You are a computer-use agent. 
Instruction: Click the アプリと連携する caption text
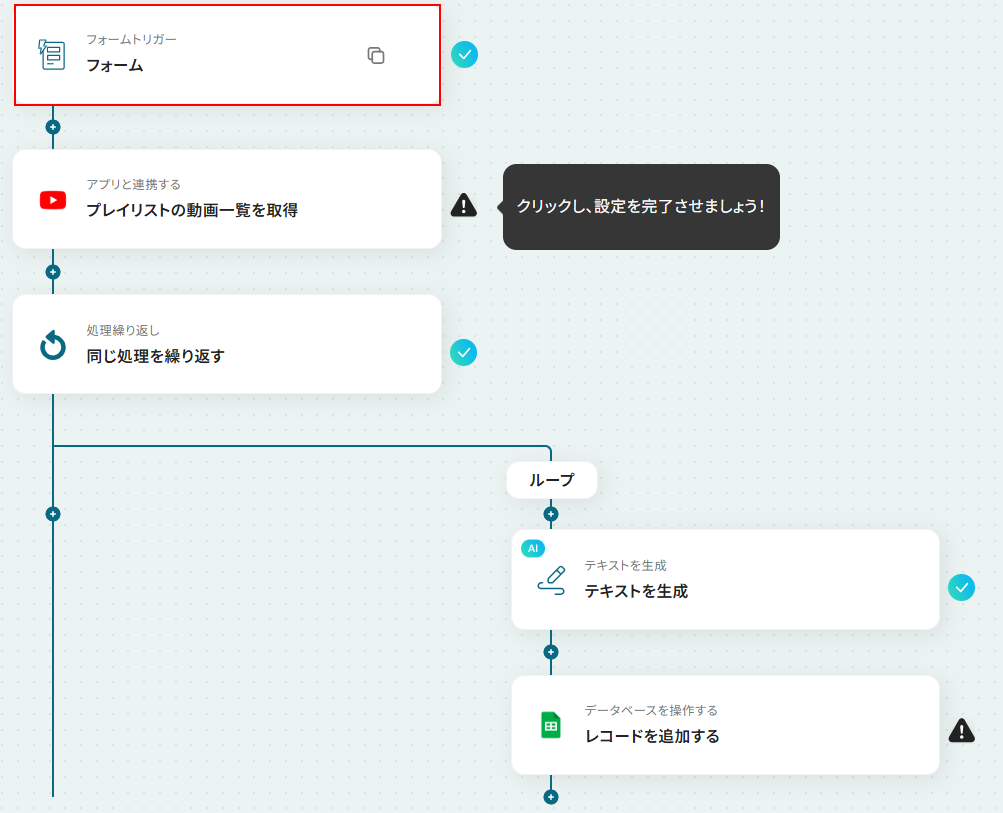[x=134, y=184]
